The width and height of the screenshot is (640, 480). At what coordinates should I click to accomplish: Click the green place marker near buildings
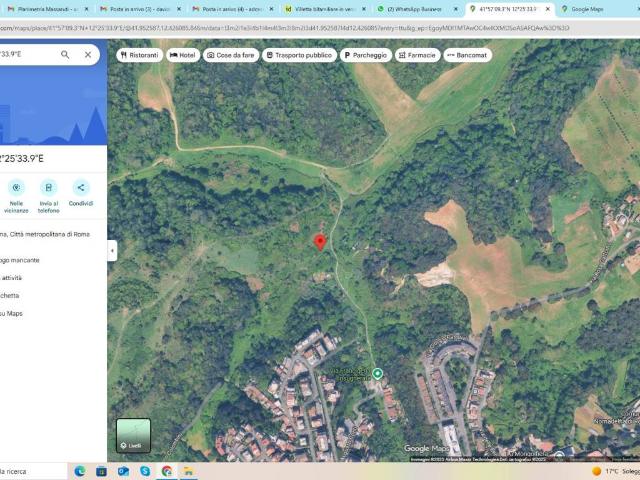click(x=378, y=373)
